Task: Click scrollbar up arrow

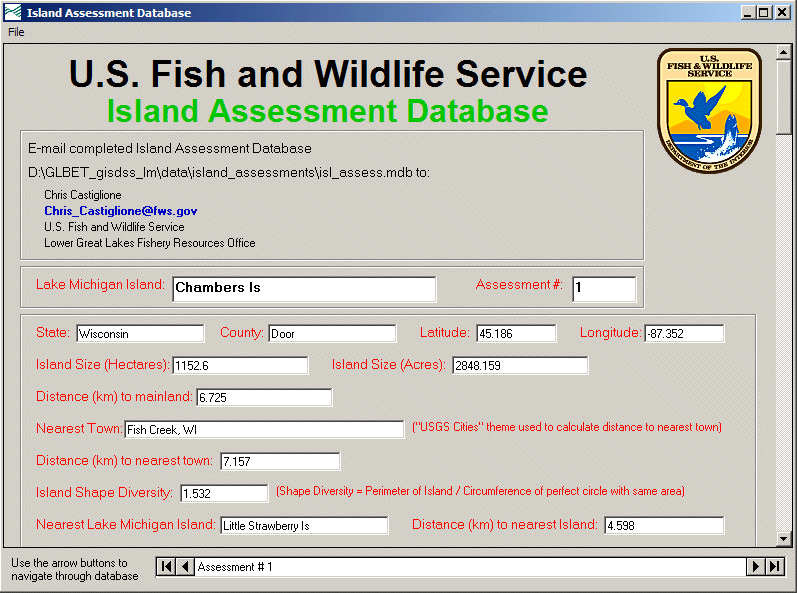Action: (x=783, y=52)
